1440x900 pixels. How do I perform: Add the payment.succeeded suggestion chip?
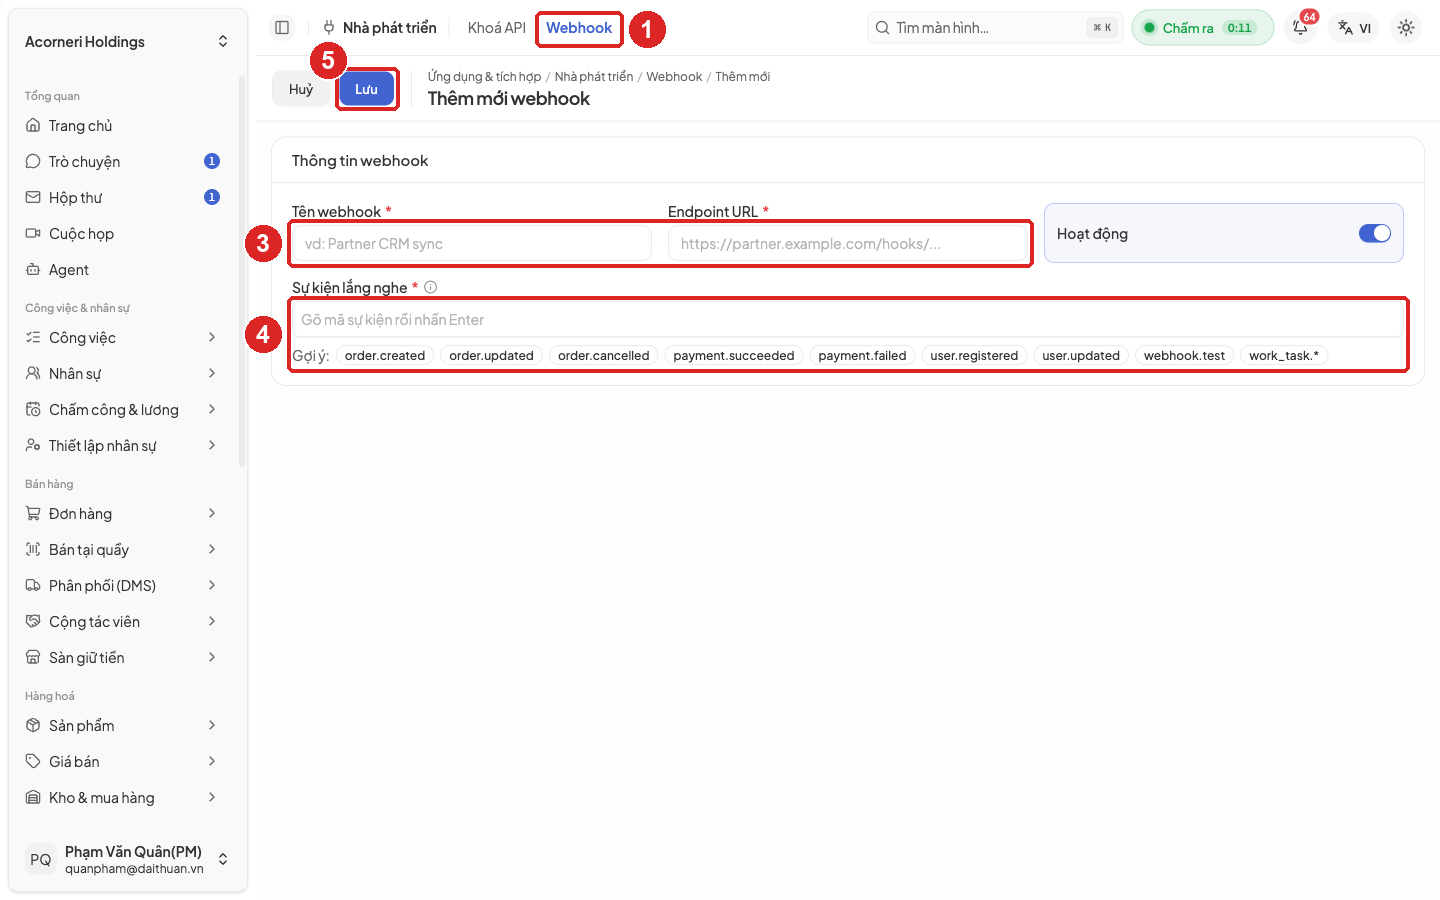[x=734, y=355]
